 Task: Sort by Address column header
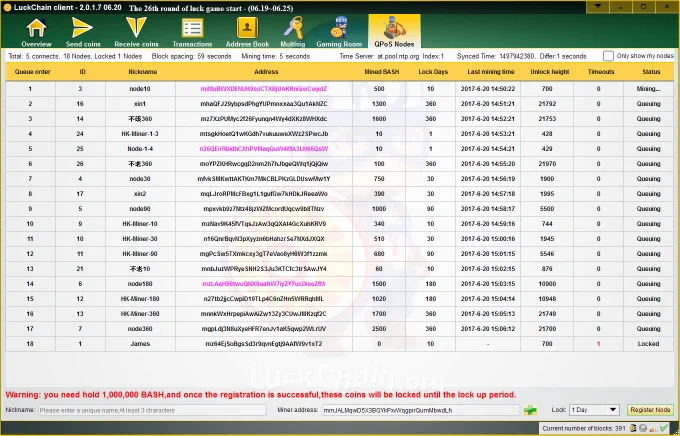[x=266, y=72]
